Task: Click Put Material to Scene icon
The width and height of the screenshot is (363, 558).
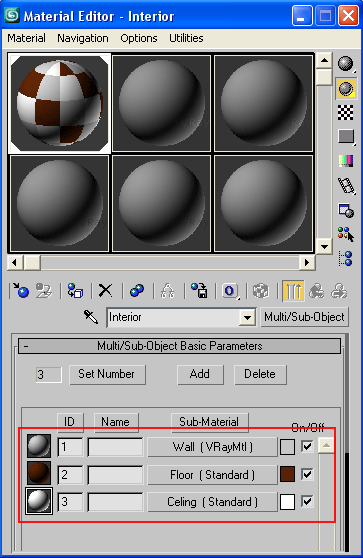Action: click(x=44, y=291)
